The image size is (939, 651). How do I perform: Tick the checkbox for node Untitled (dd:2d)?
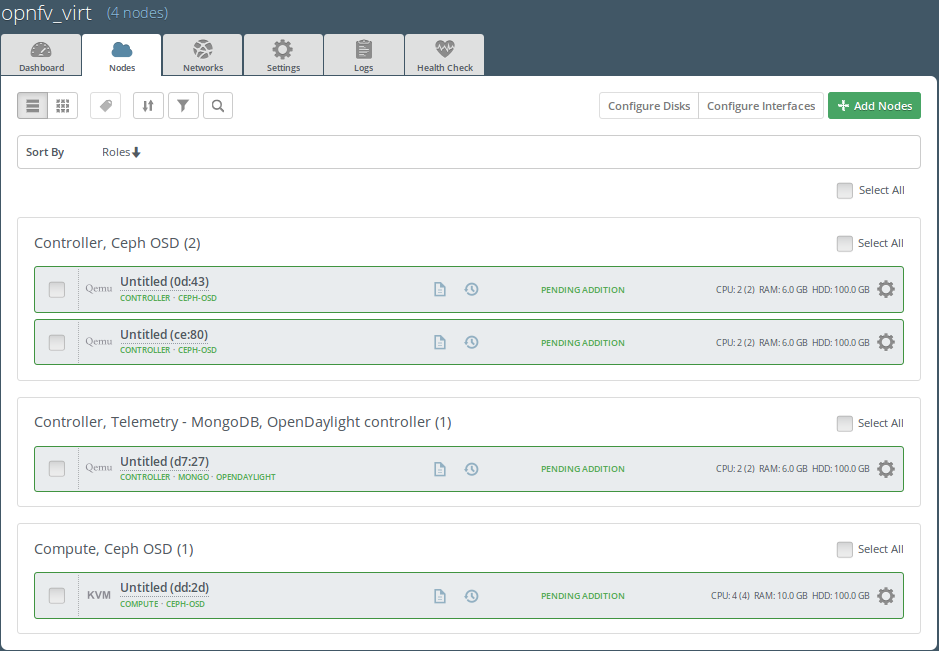pos(57,596)
